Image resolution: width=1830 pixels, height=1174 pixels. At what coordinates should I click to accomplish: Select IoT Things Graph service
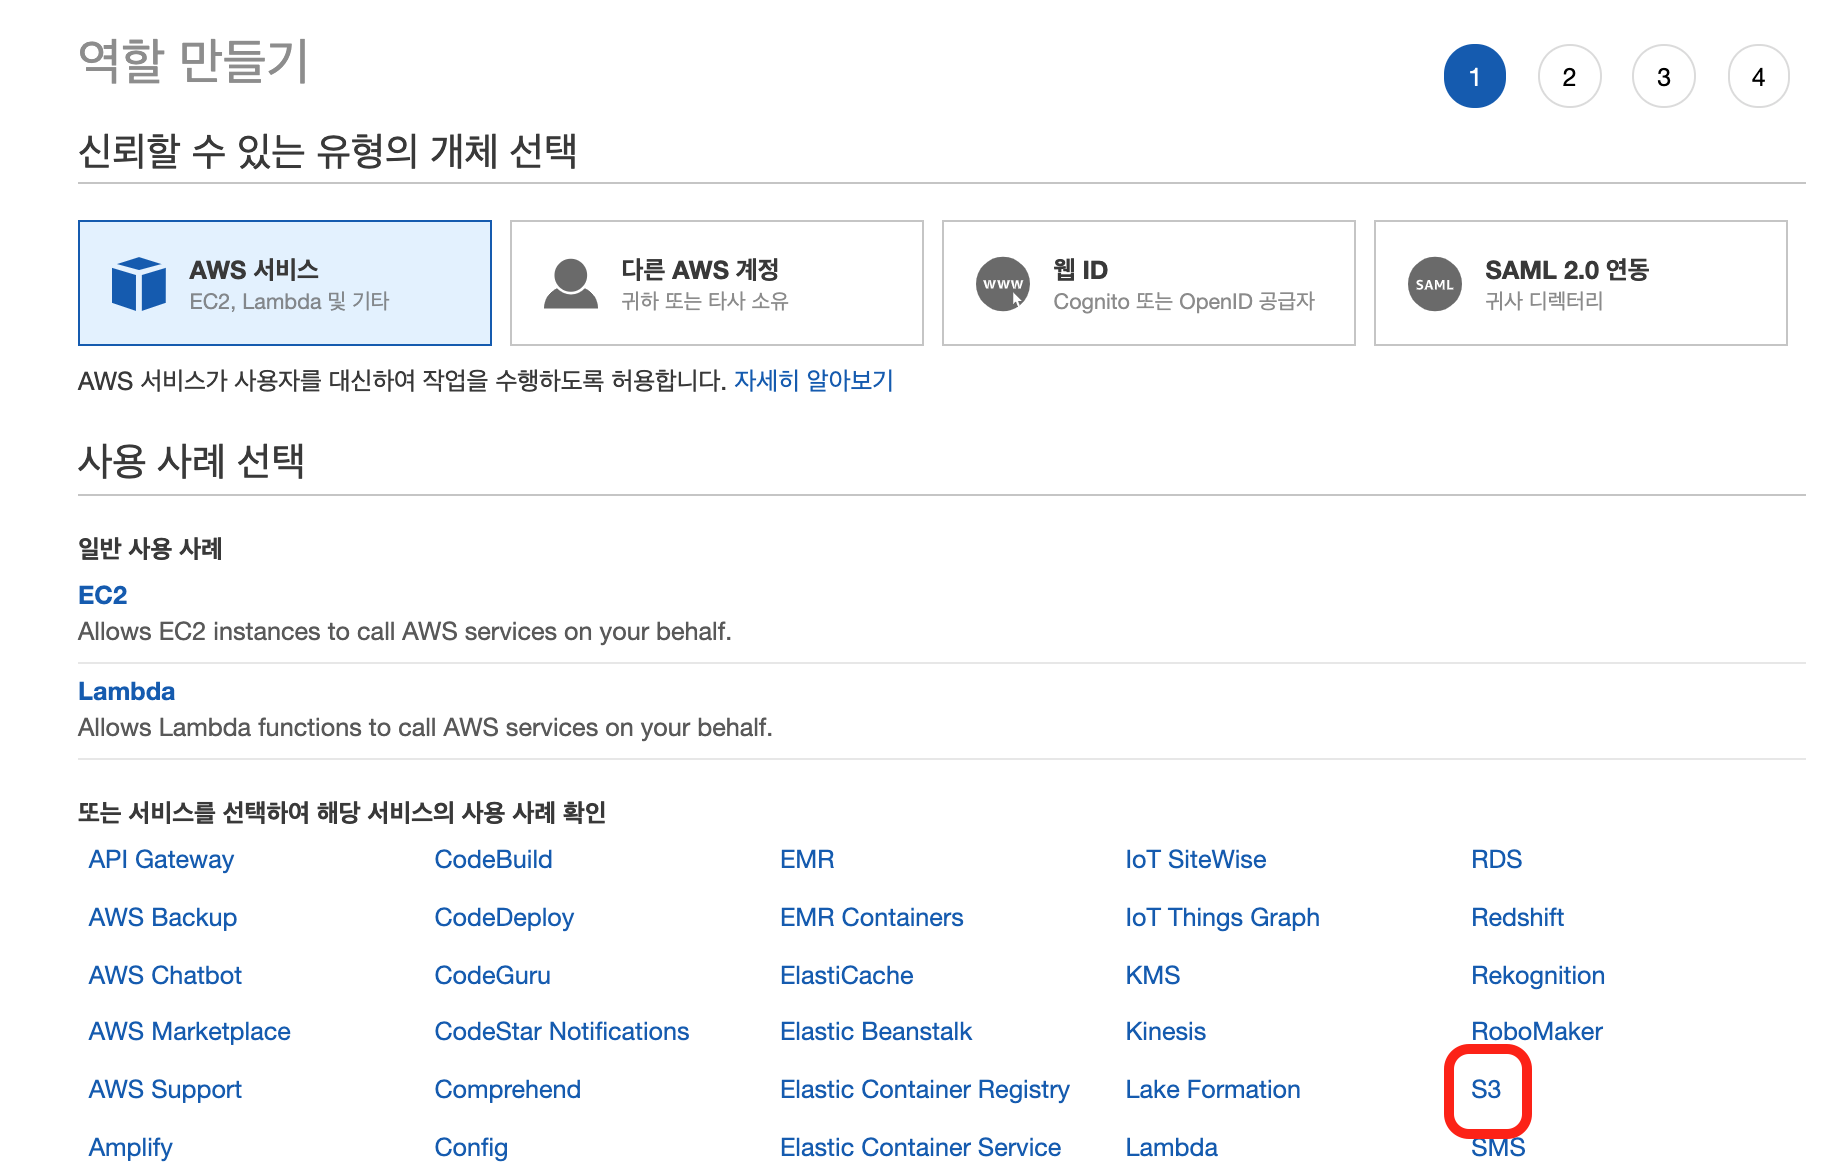click(x=1223, y=917)
